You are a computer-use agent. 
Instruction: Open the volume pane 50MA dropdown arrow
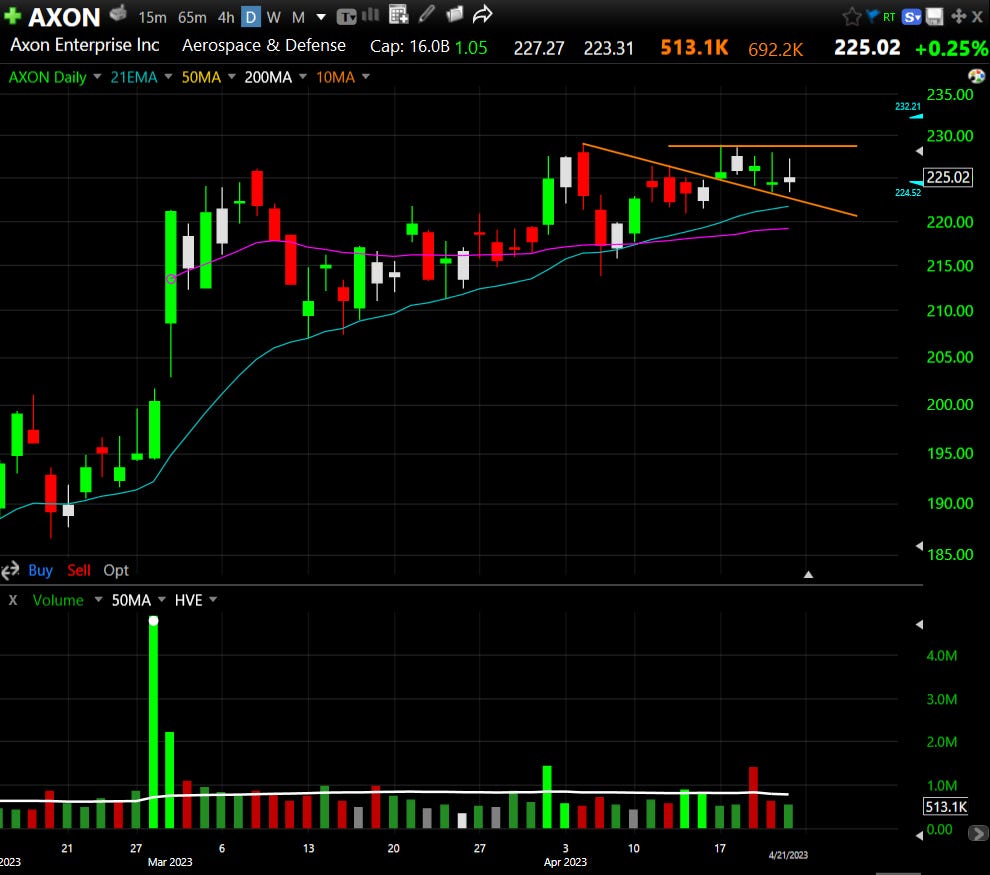click(162, 599)
